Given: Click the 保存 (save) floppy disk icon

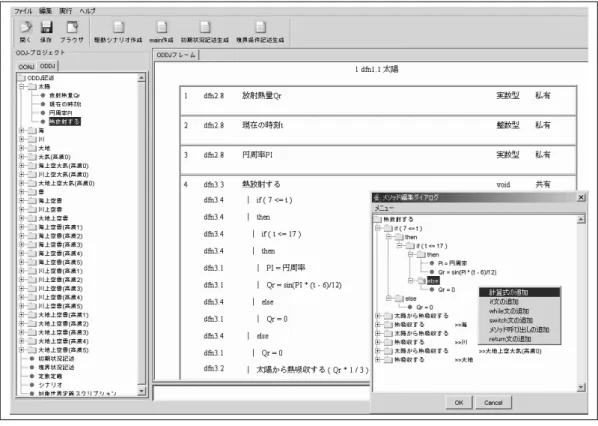Looking at the screenshot, I should [46, 27].
